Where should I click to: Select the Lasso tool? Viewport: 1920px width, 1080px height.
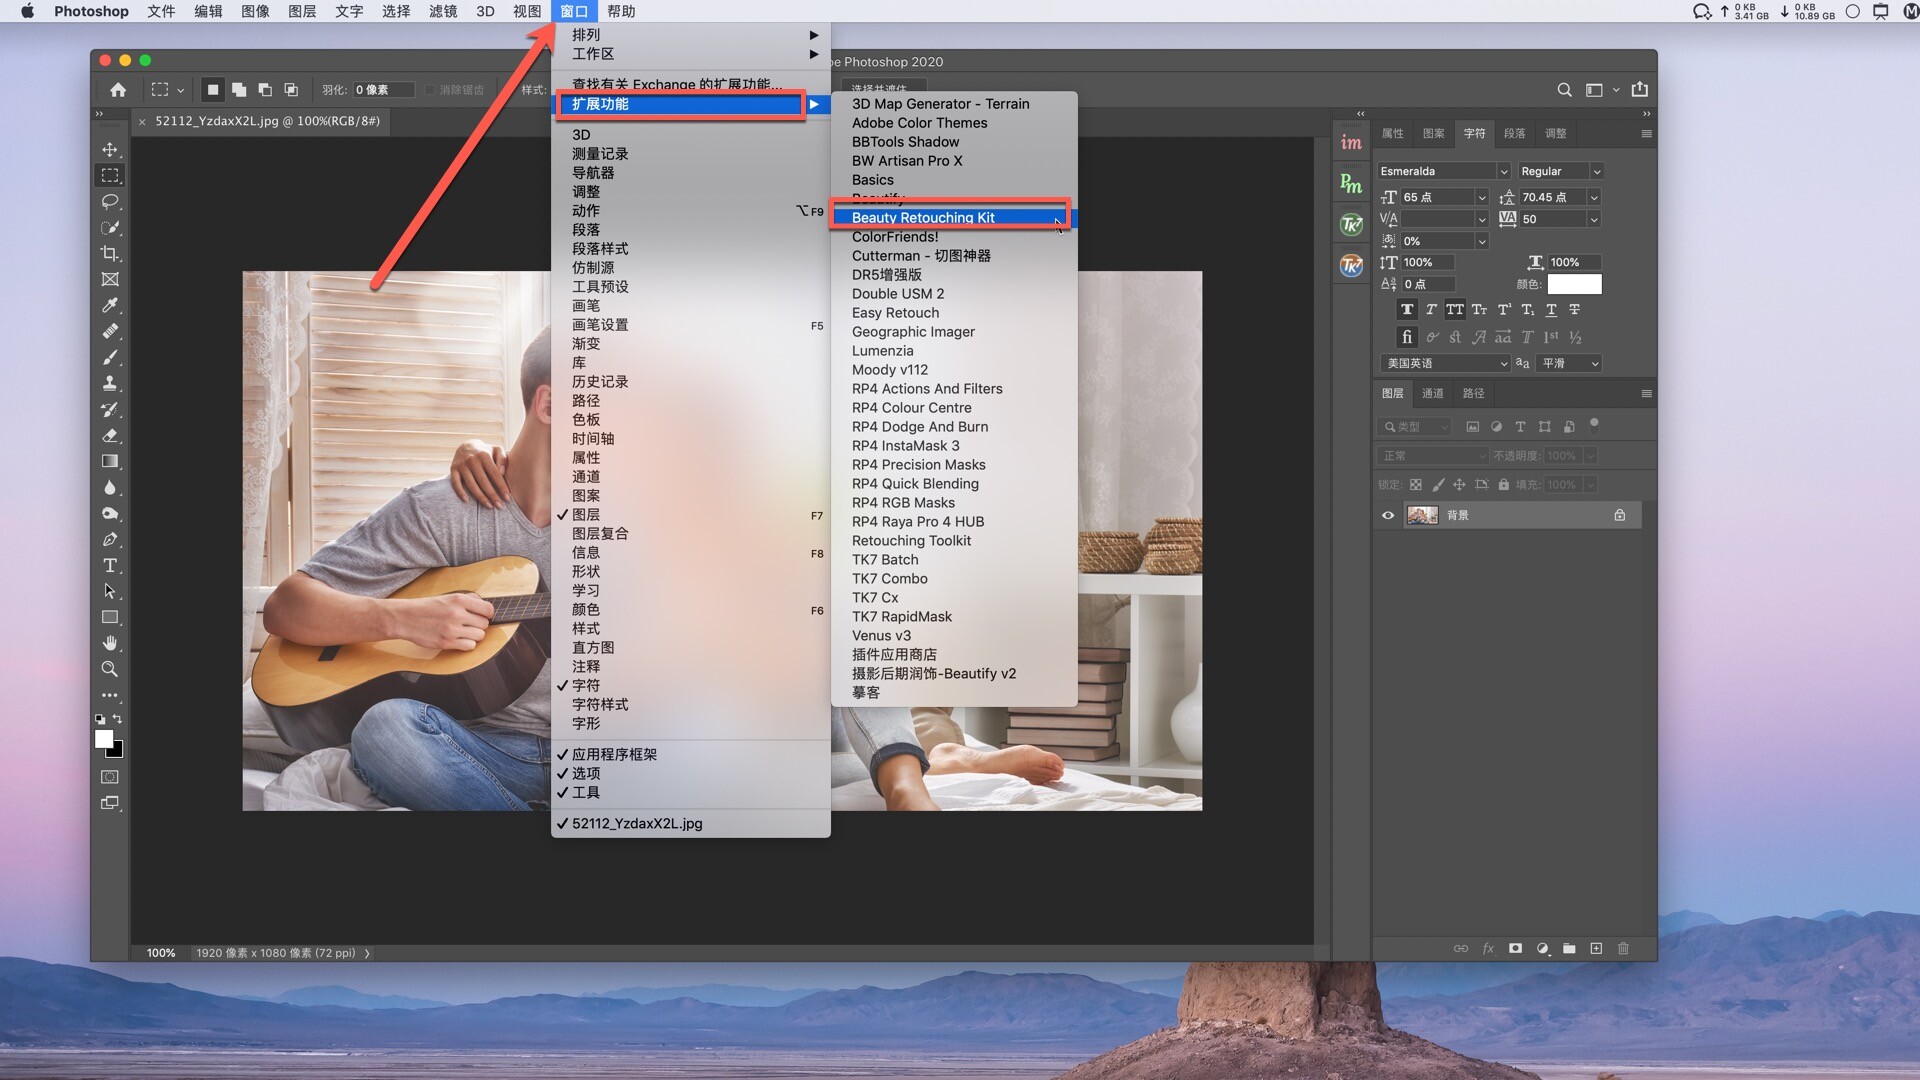110,201
